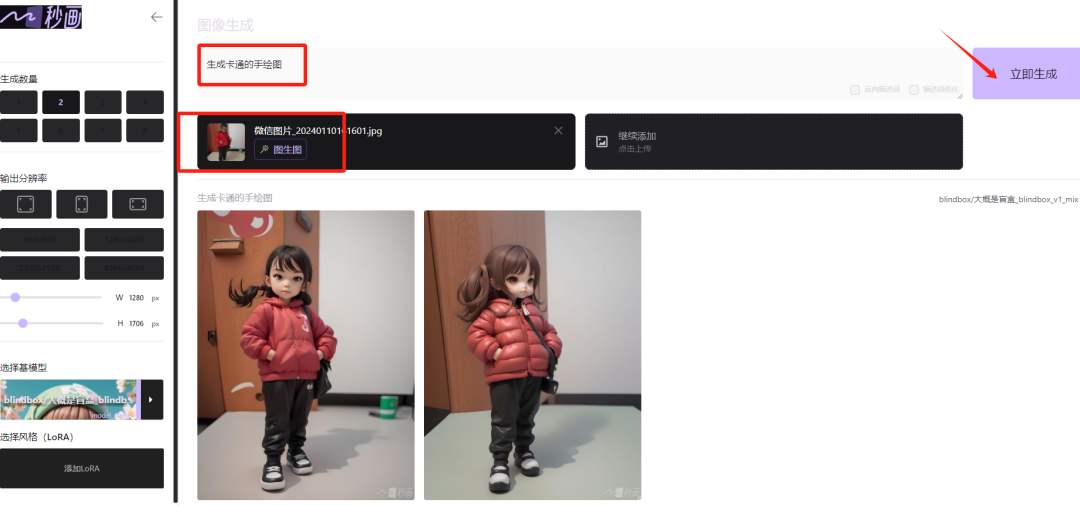
Task: Set generation count to 8
Action: (145, 130)
